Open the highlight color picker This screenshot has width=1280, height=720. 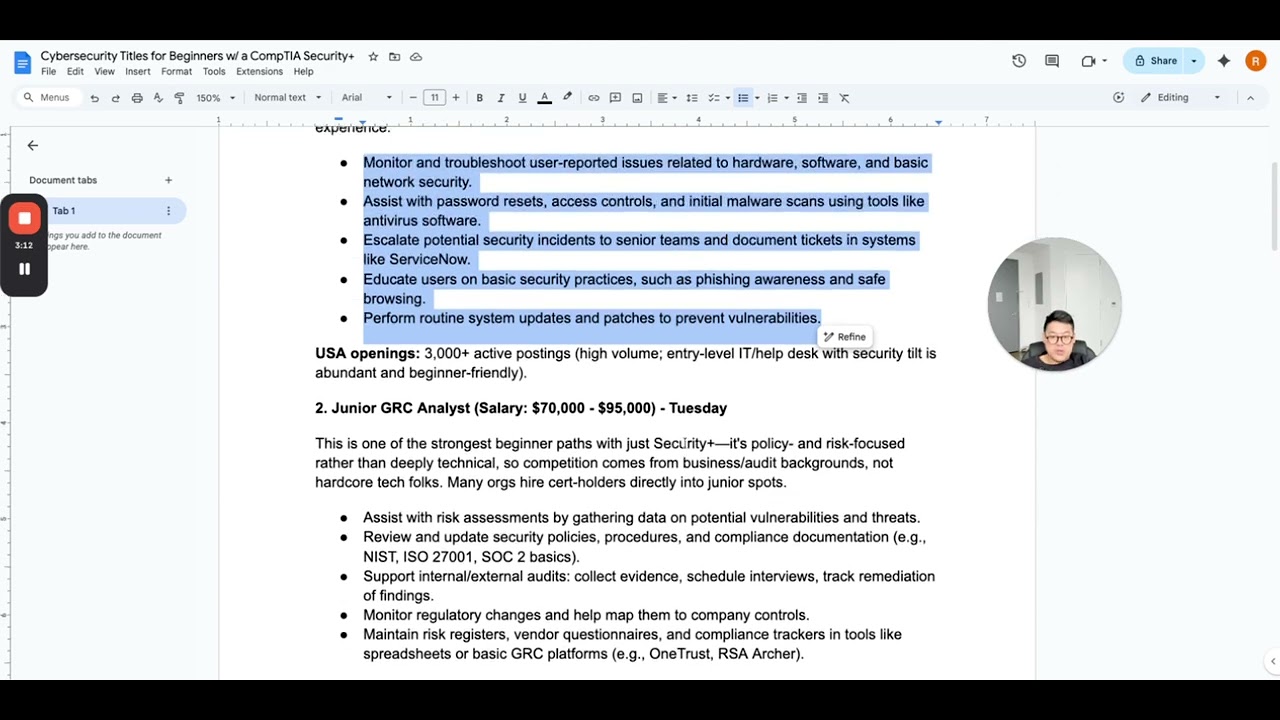coord(567,98)
